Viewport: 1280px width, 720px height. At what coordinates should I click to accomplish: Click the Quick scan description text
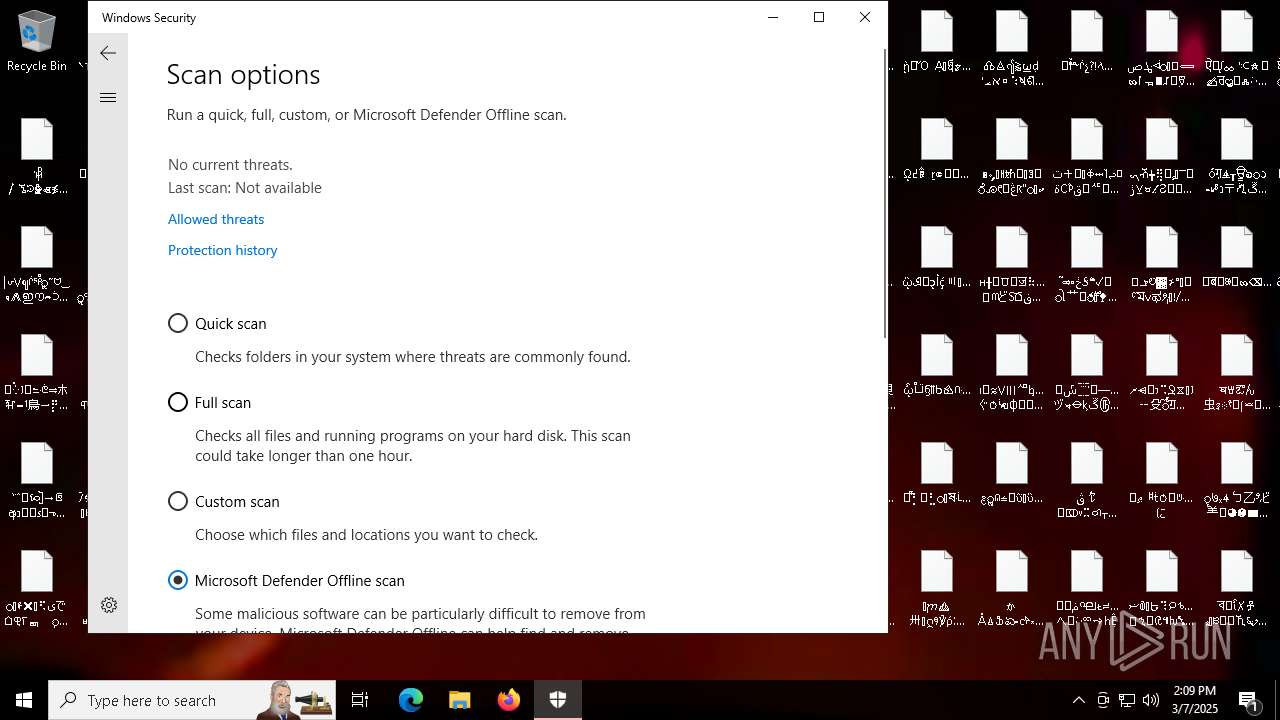[413, 356]
